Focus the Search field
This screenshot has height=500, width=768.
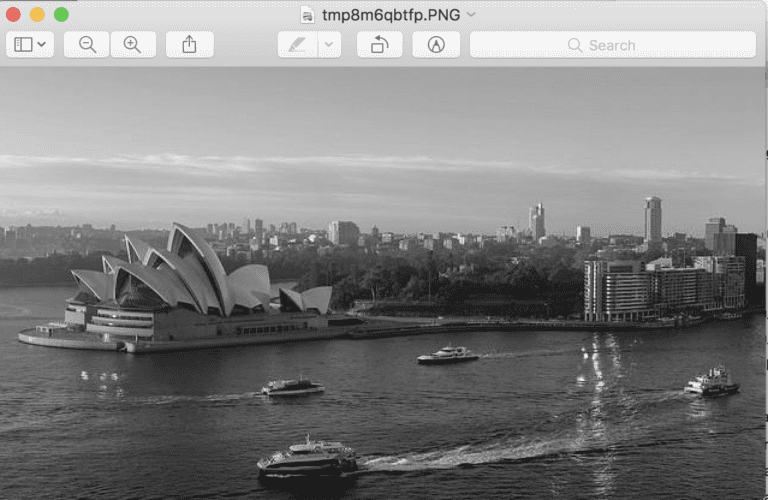(613, 45)
